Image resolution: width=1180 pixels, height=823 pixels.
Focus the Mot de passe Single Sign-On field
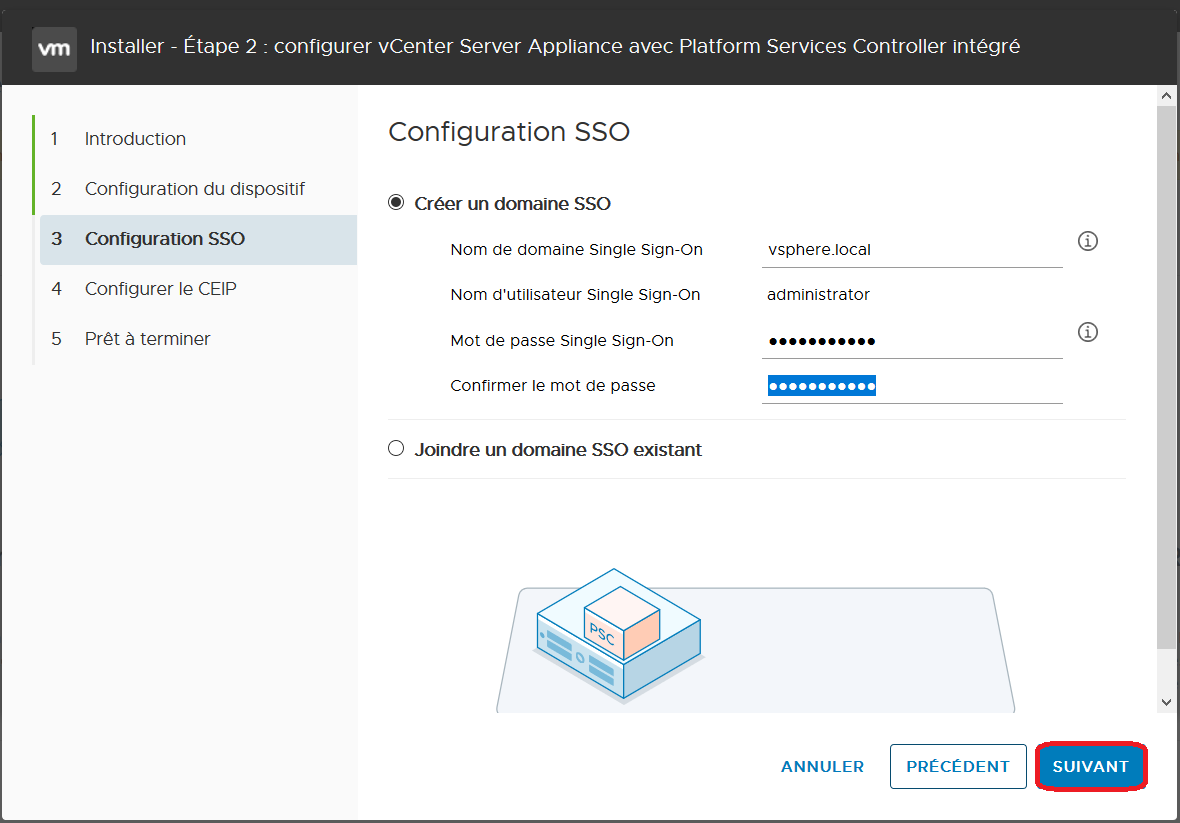point(912,341)
